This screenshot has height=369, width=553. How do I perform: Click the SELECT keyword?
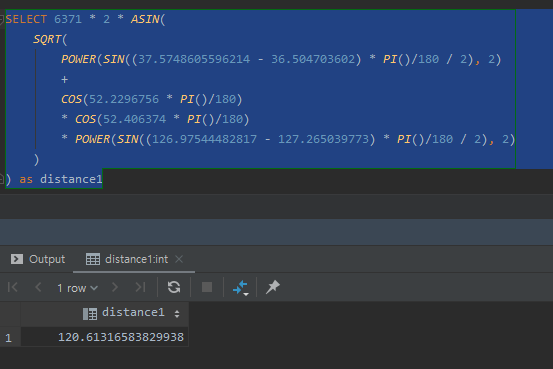click(26, 19)
